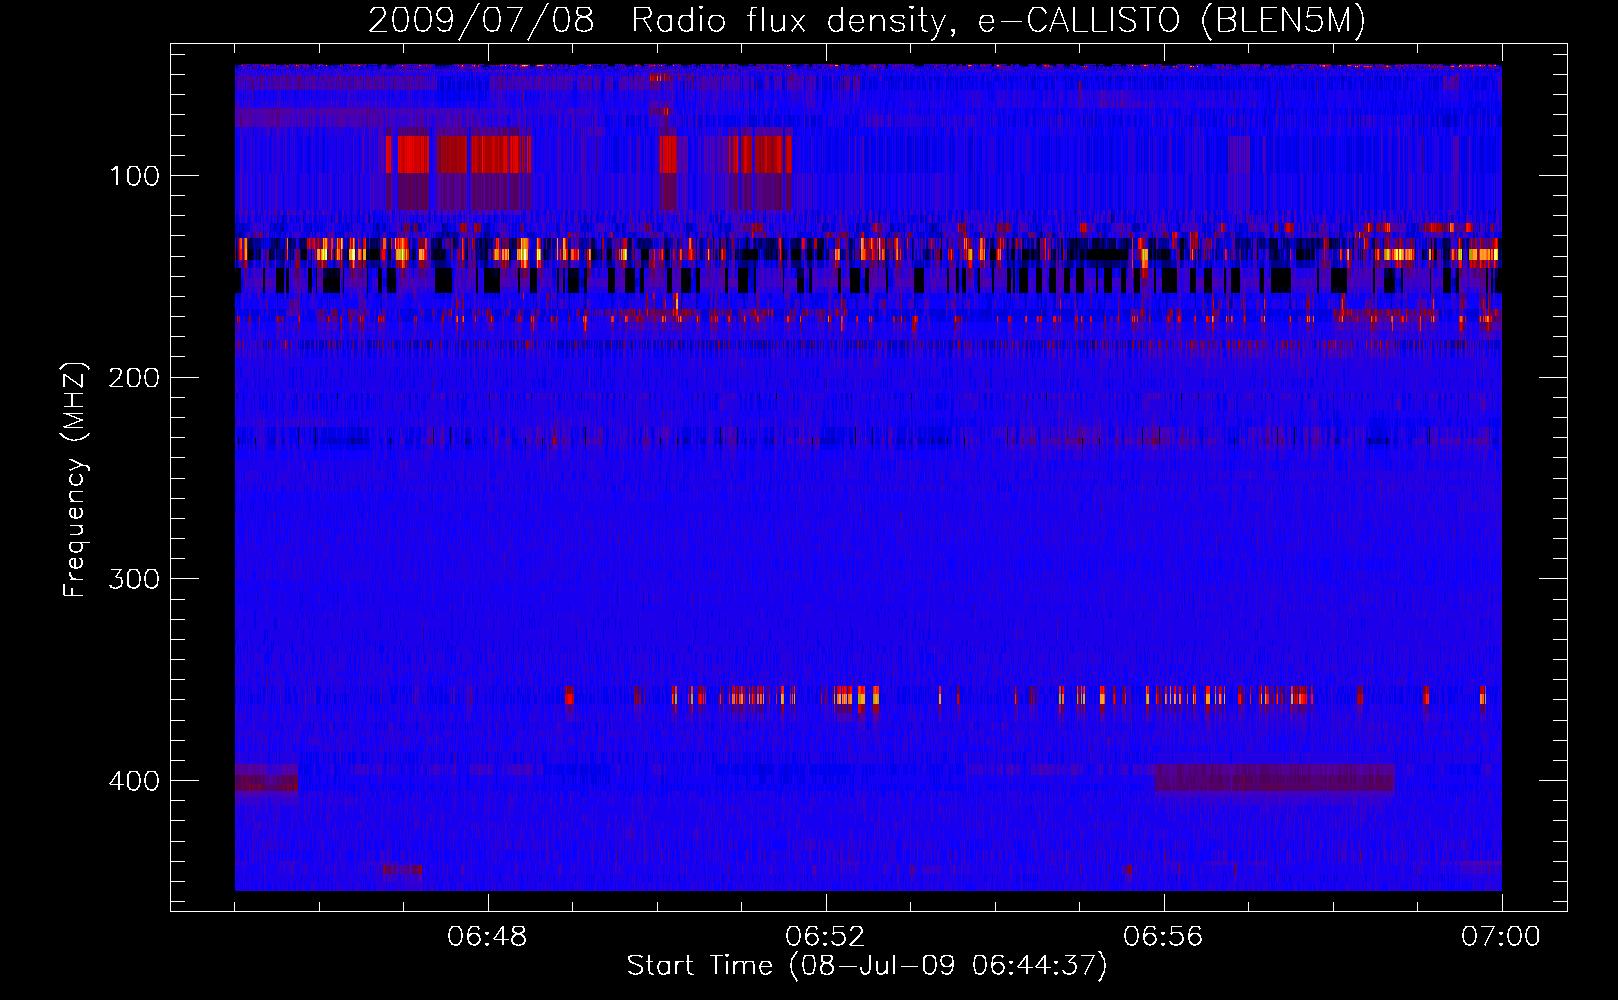Click the 06:48 time tick label
Screen dimensions: 1618x1000
point(487,937)
